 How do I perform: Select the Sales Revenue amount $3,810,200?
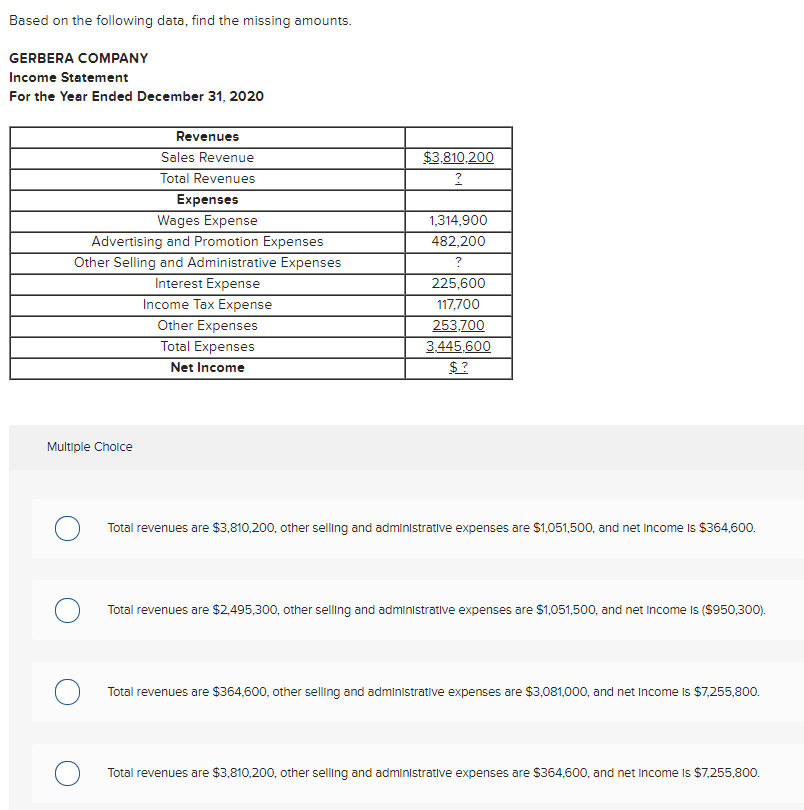pyautogui.click(x=458, y=157)
